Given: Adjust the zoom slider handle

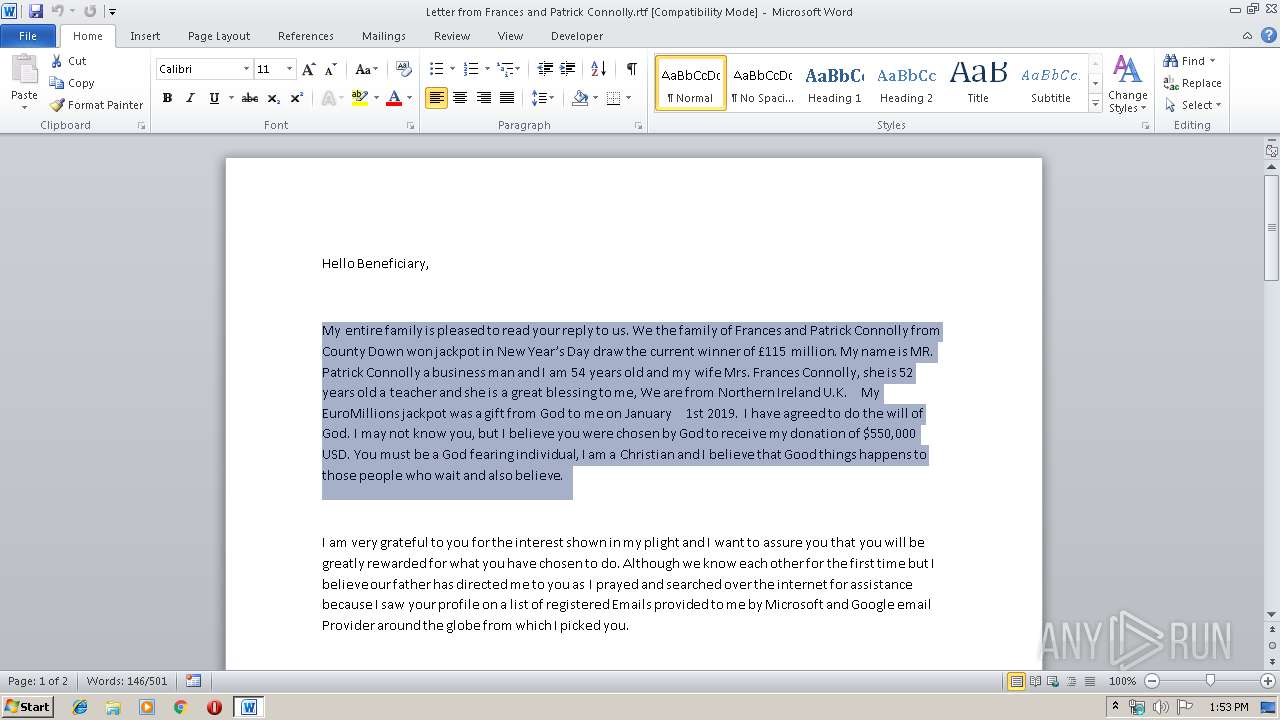Looking at the screenshot, I should click(x=1210, y=681).
